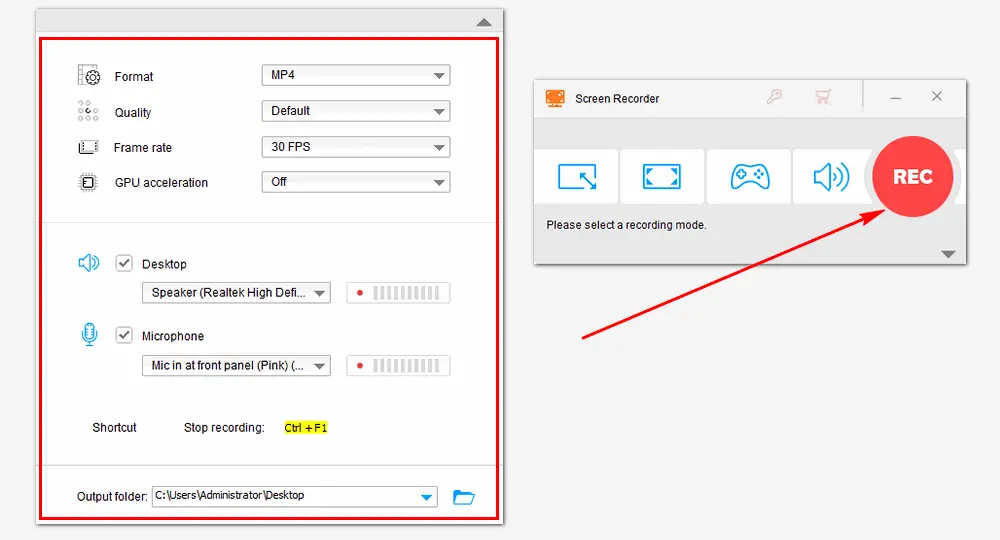Expand the Output folder path dropdown arrow
Image resolution: width=1000 pixels, height=540 pixels.
point(427,497)
